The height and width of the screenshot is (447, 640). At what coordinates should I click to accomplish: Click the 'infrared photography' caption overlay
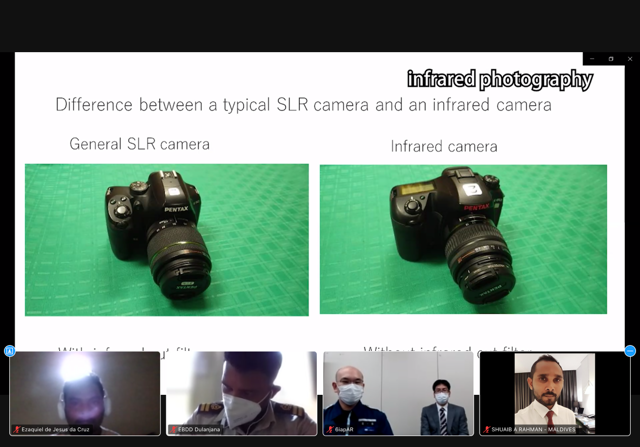499,79
